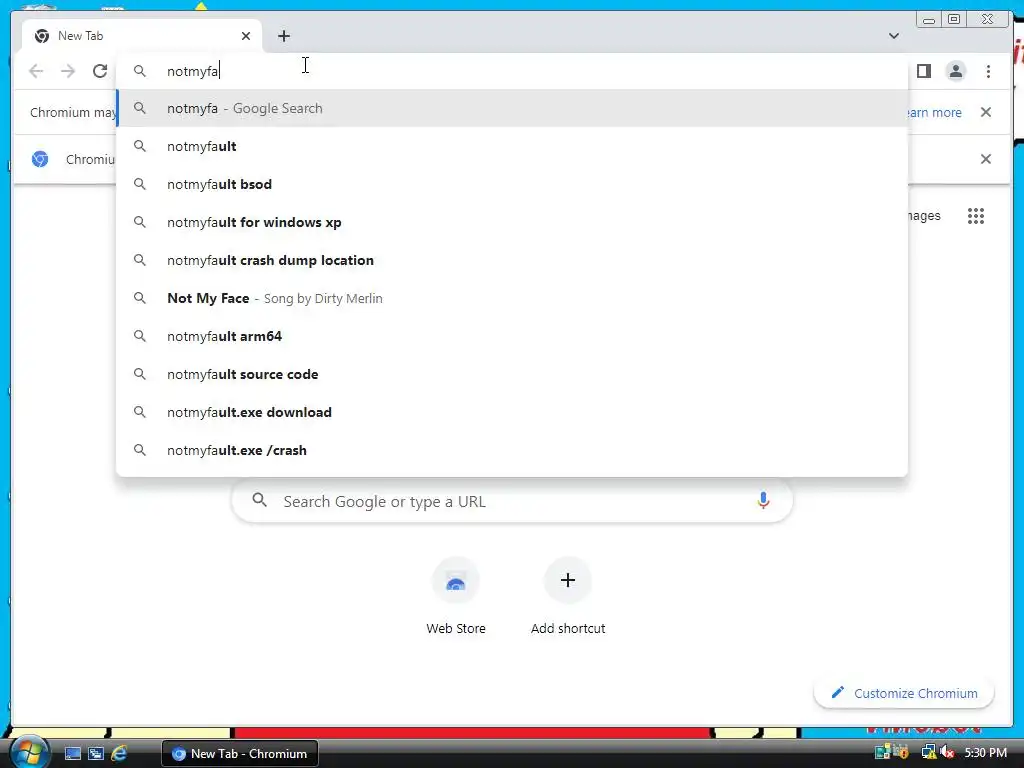
Task: Select 'Not My Face' song suggestion
Action: 512,298
